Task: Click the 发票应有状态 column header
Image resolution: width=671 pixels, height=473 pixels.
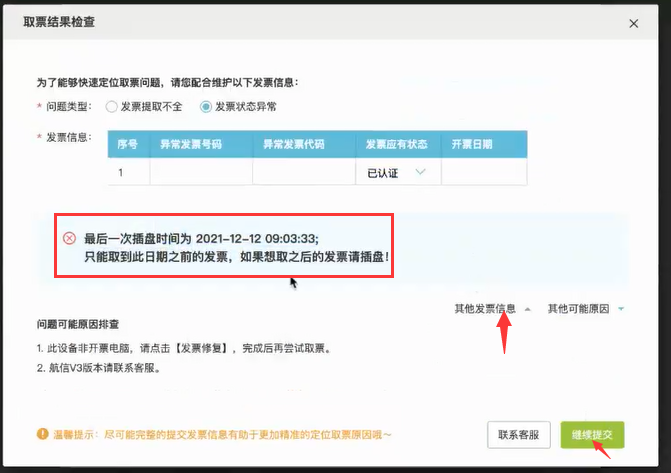Action: click(x=398, y=144)
